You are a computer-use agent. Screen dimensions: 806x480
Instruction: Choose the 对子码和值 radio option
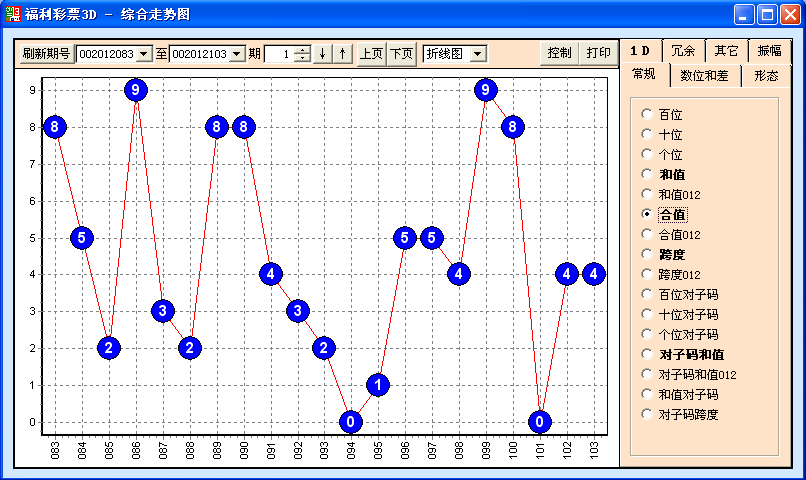tap(647, 354)
